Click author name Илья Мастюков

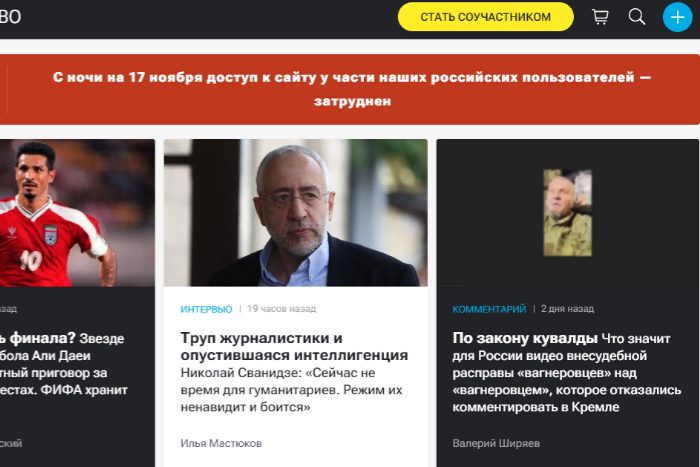221,443
